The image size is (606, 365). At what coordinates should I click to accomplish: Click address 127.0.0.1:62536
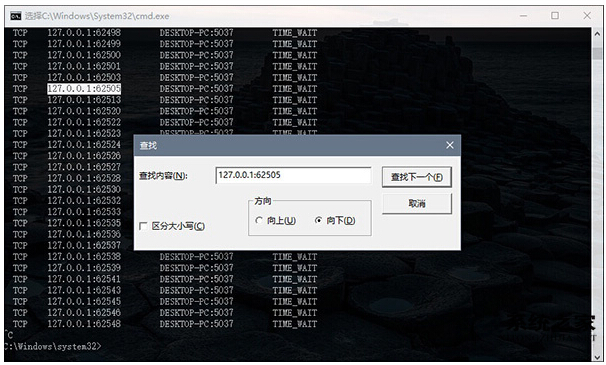pos(84,234)
